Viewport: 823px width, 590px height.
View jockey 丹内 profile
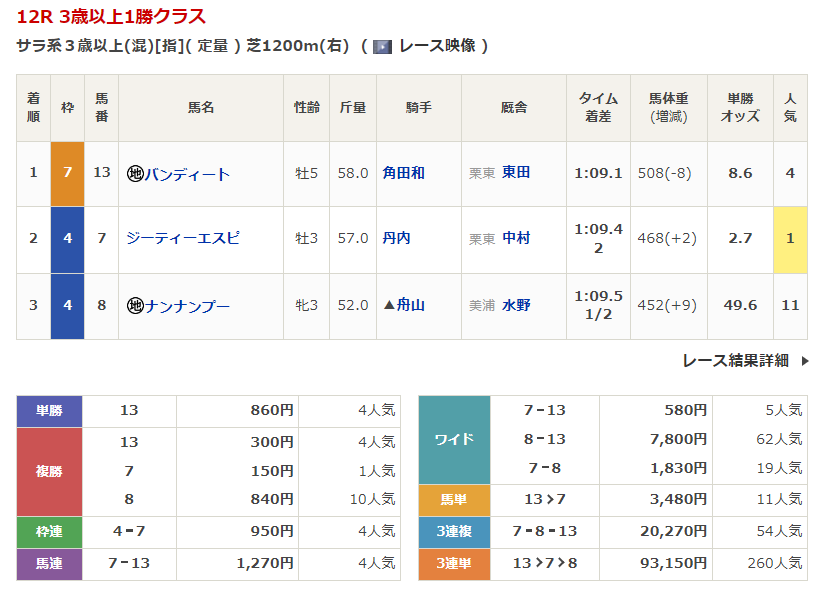pos(396,239)
